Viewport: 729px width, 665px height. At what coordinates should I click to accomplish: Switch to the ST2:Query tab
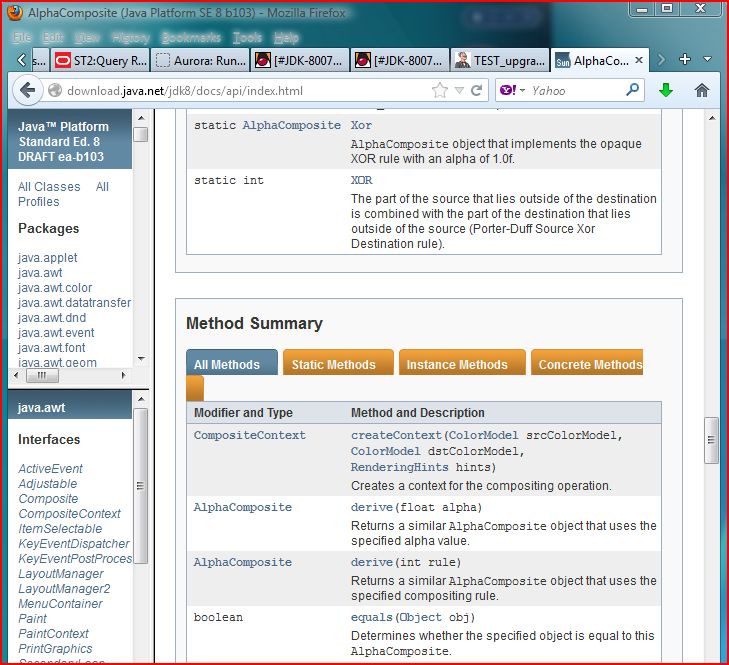[100, 60]
